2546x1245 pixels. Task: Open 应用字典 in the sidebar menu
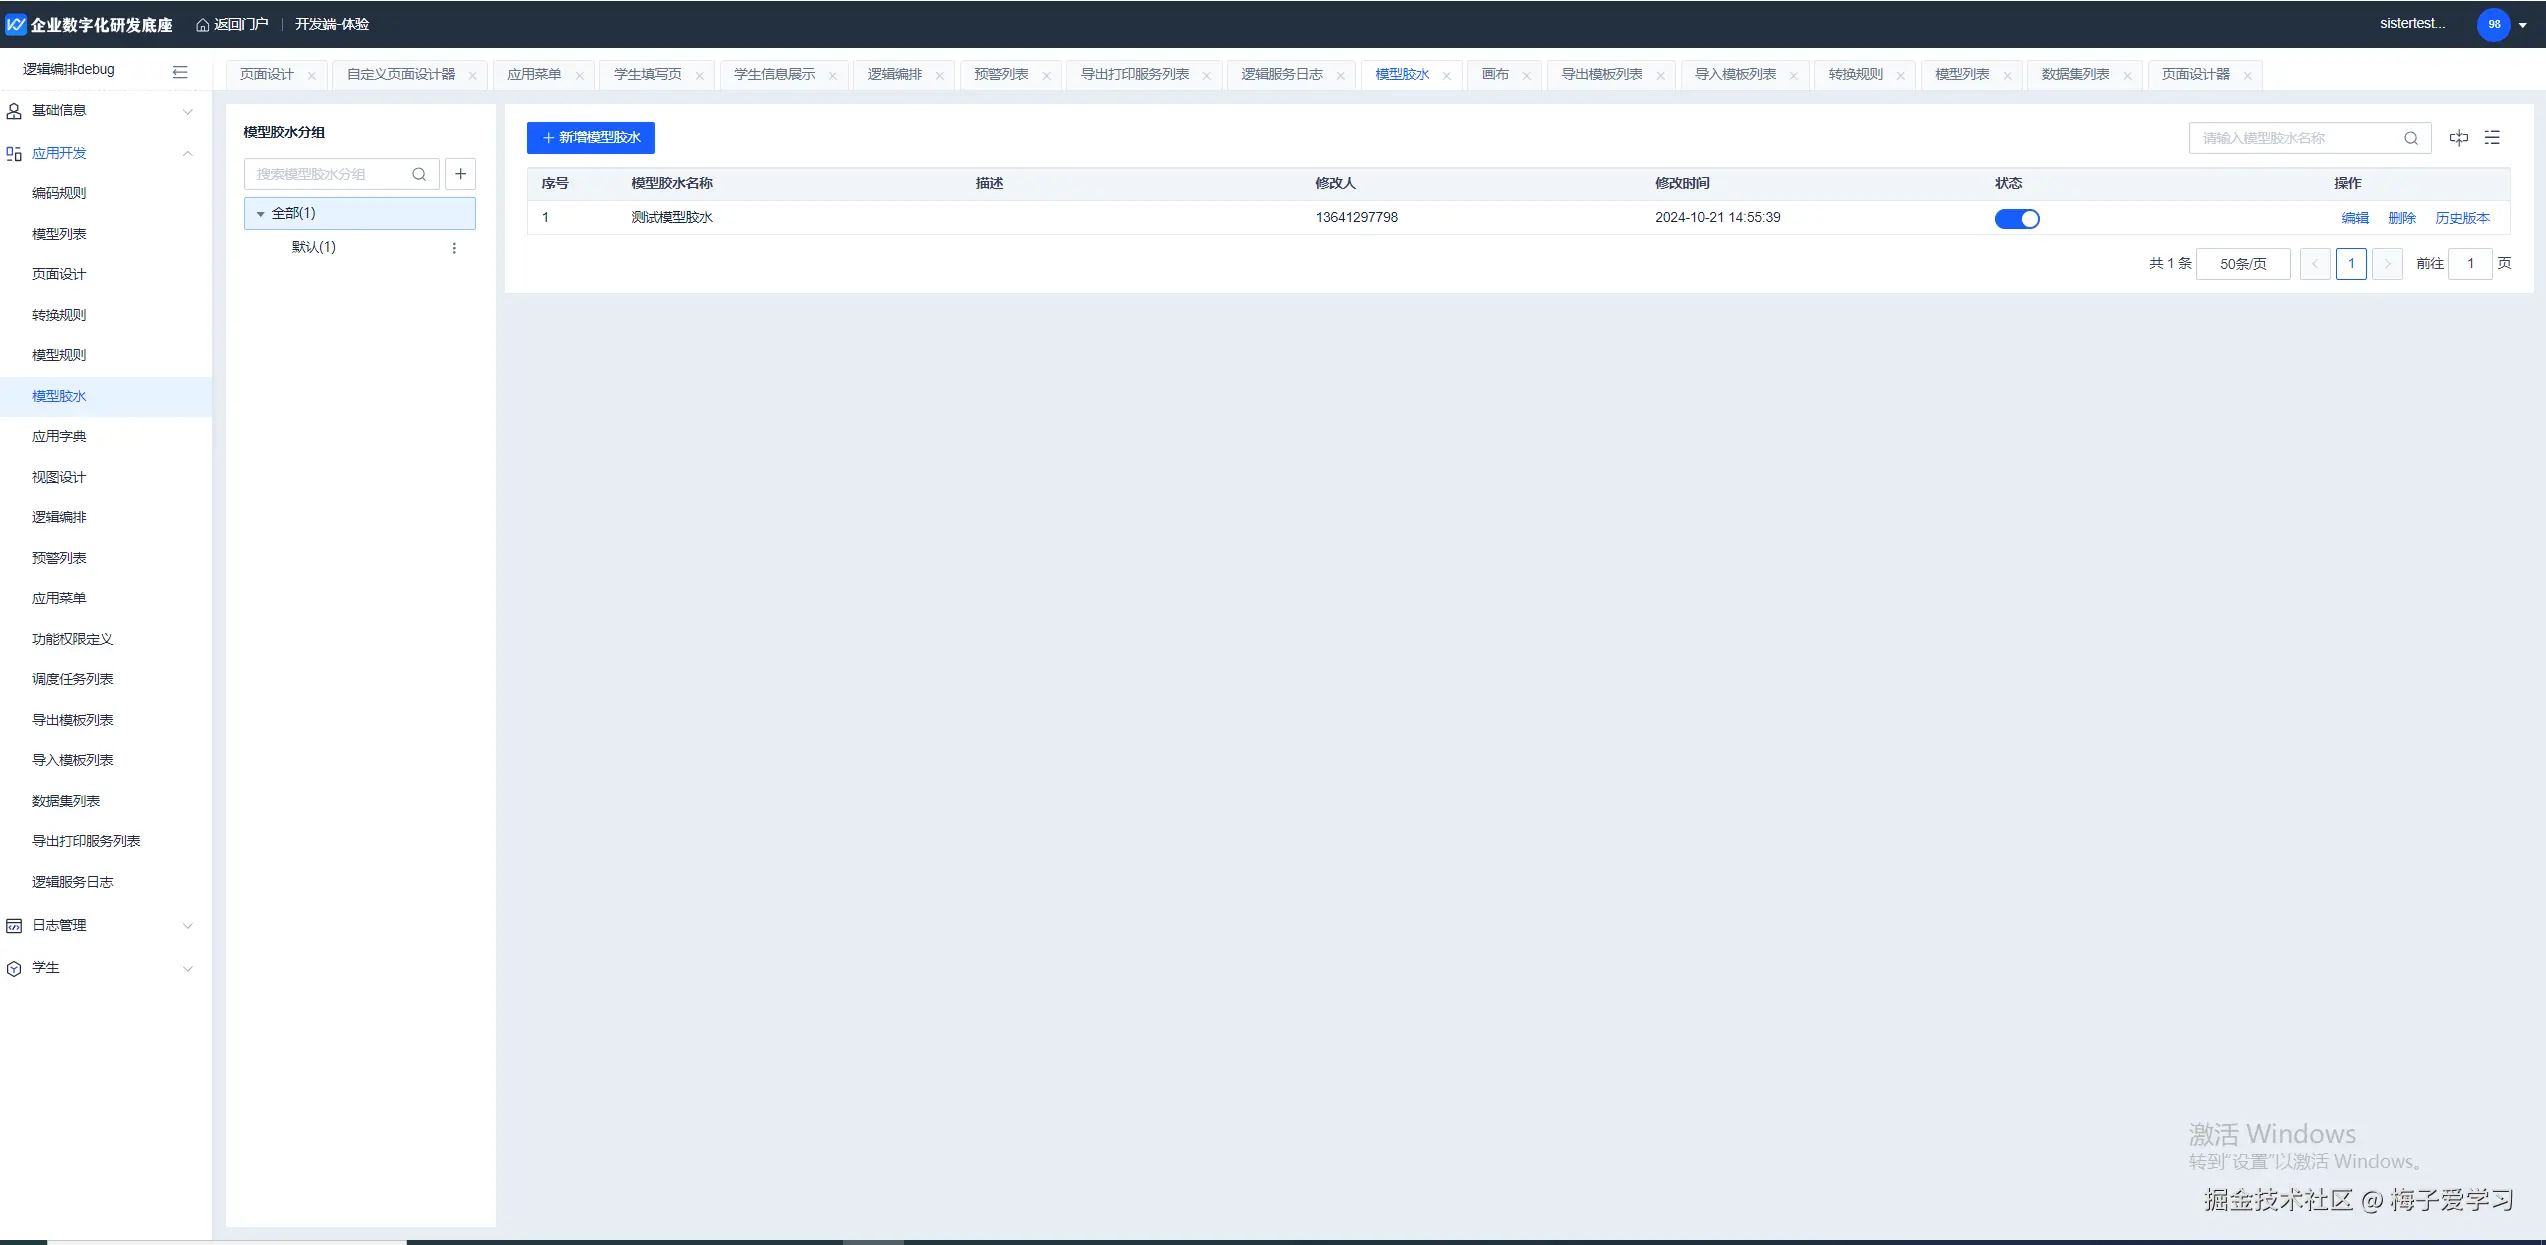pos(59,436)
